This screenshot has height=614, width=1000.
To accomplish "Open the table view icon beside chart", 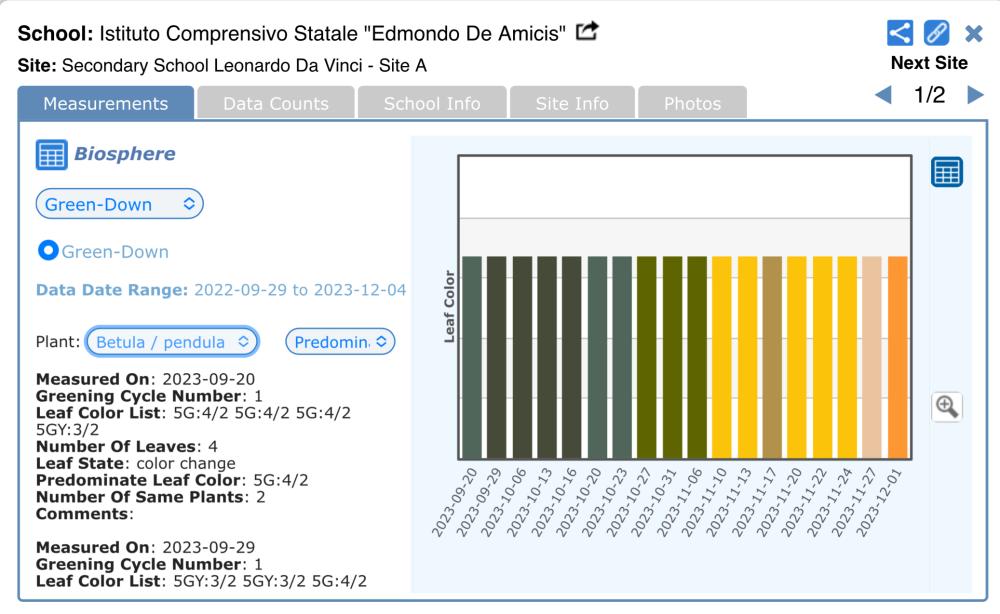I will point(946,171).
